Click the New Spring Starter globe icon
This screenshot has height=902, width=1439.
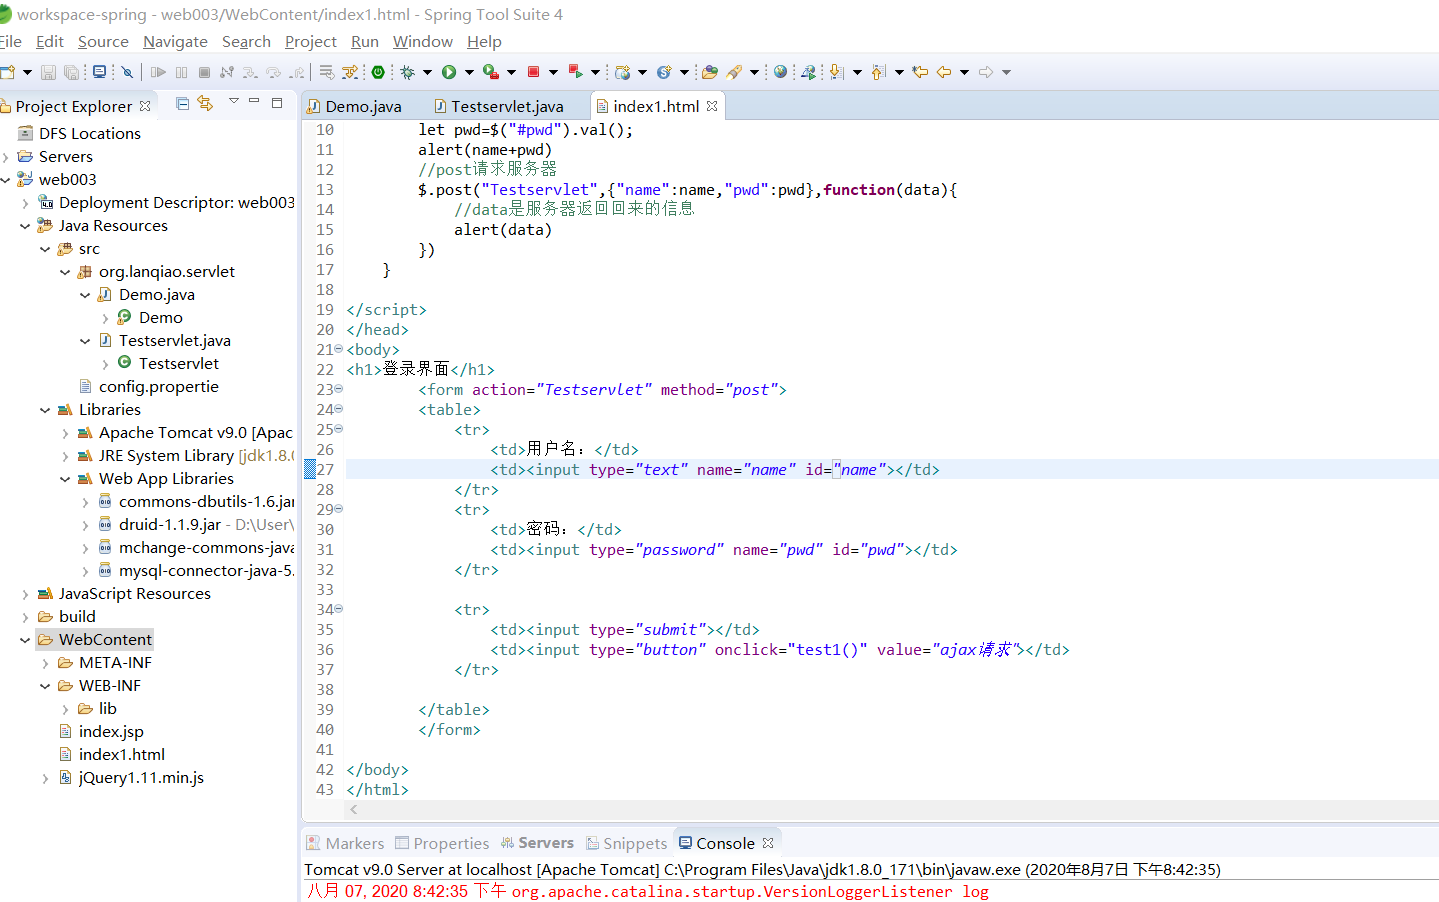tap(623, 72)
